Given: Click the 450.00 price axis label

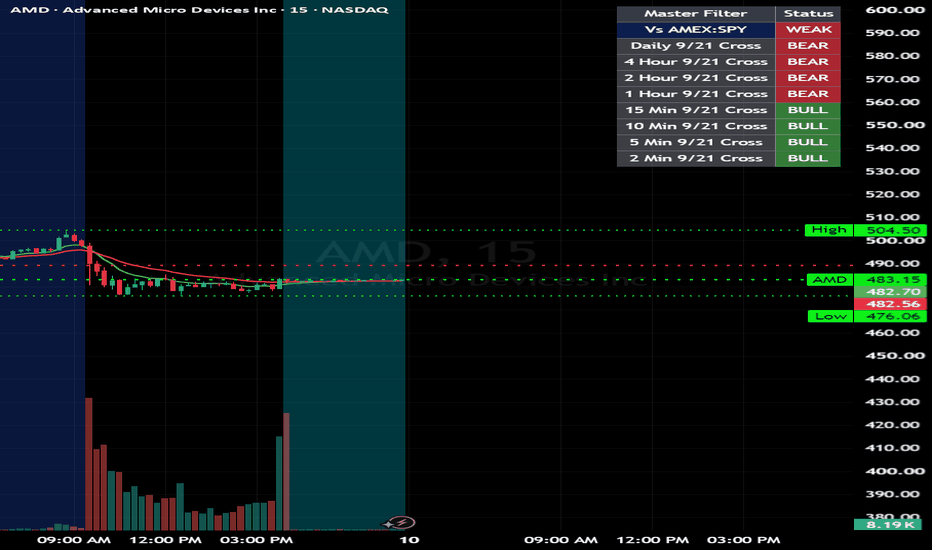Looking at the screenshot, I should (895, 356).
